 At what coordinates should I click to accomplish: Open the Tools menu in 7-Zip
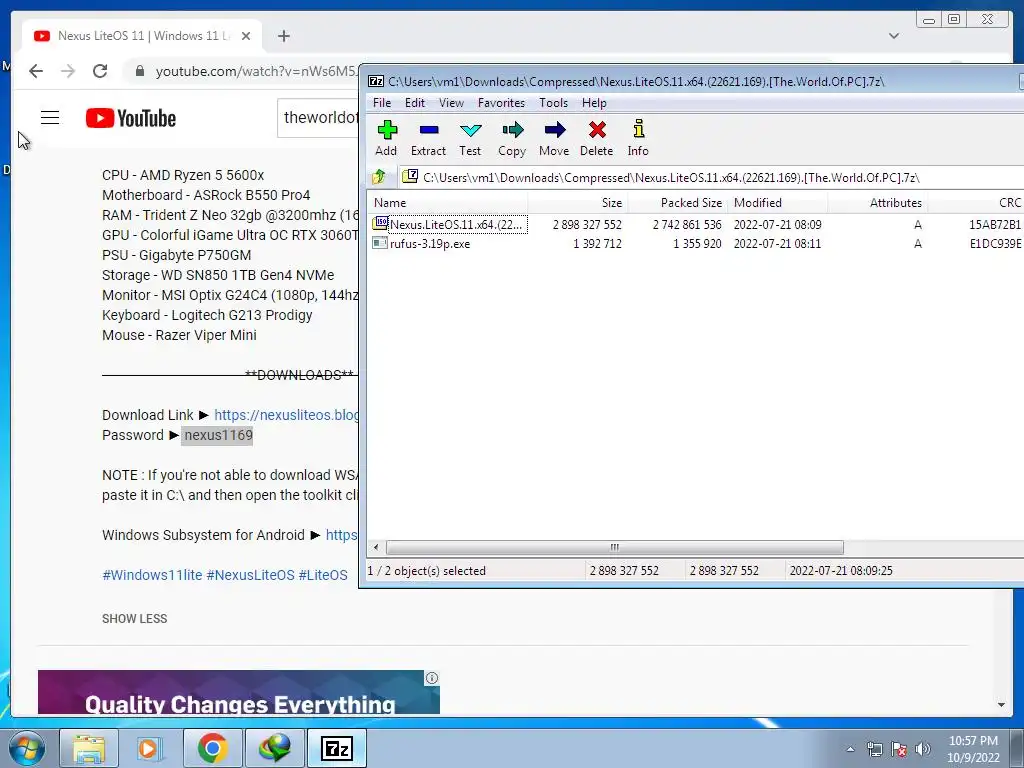point(553,103)
